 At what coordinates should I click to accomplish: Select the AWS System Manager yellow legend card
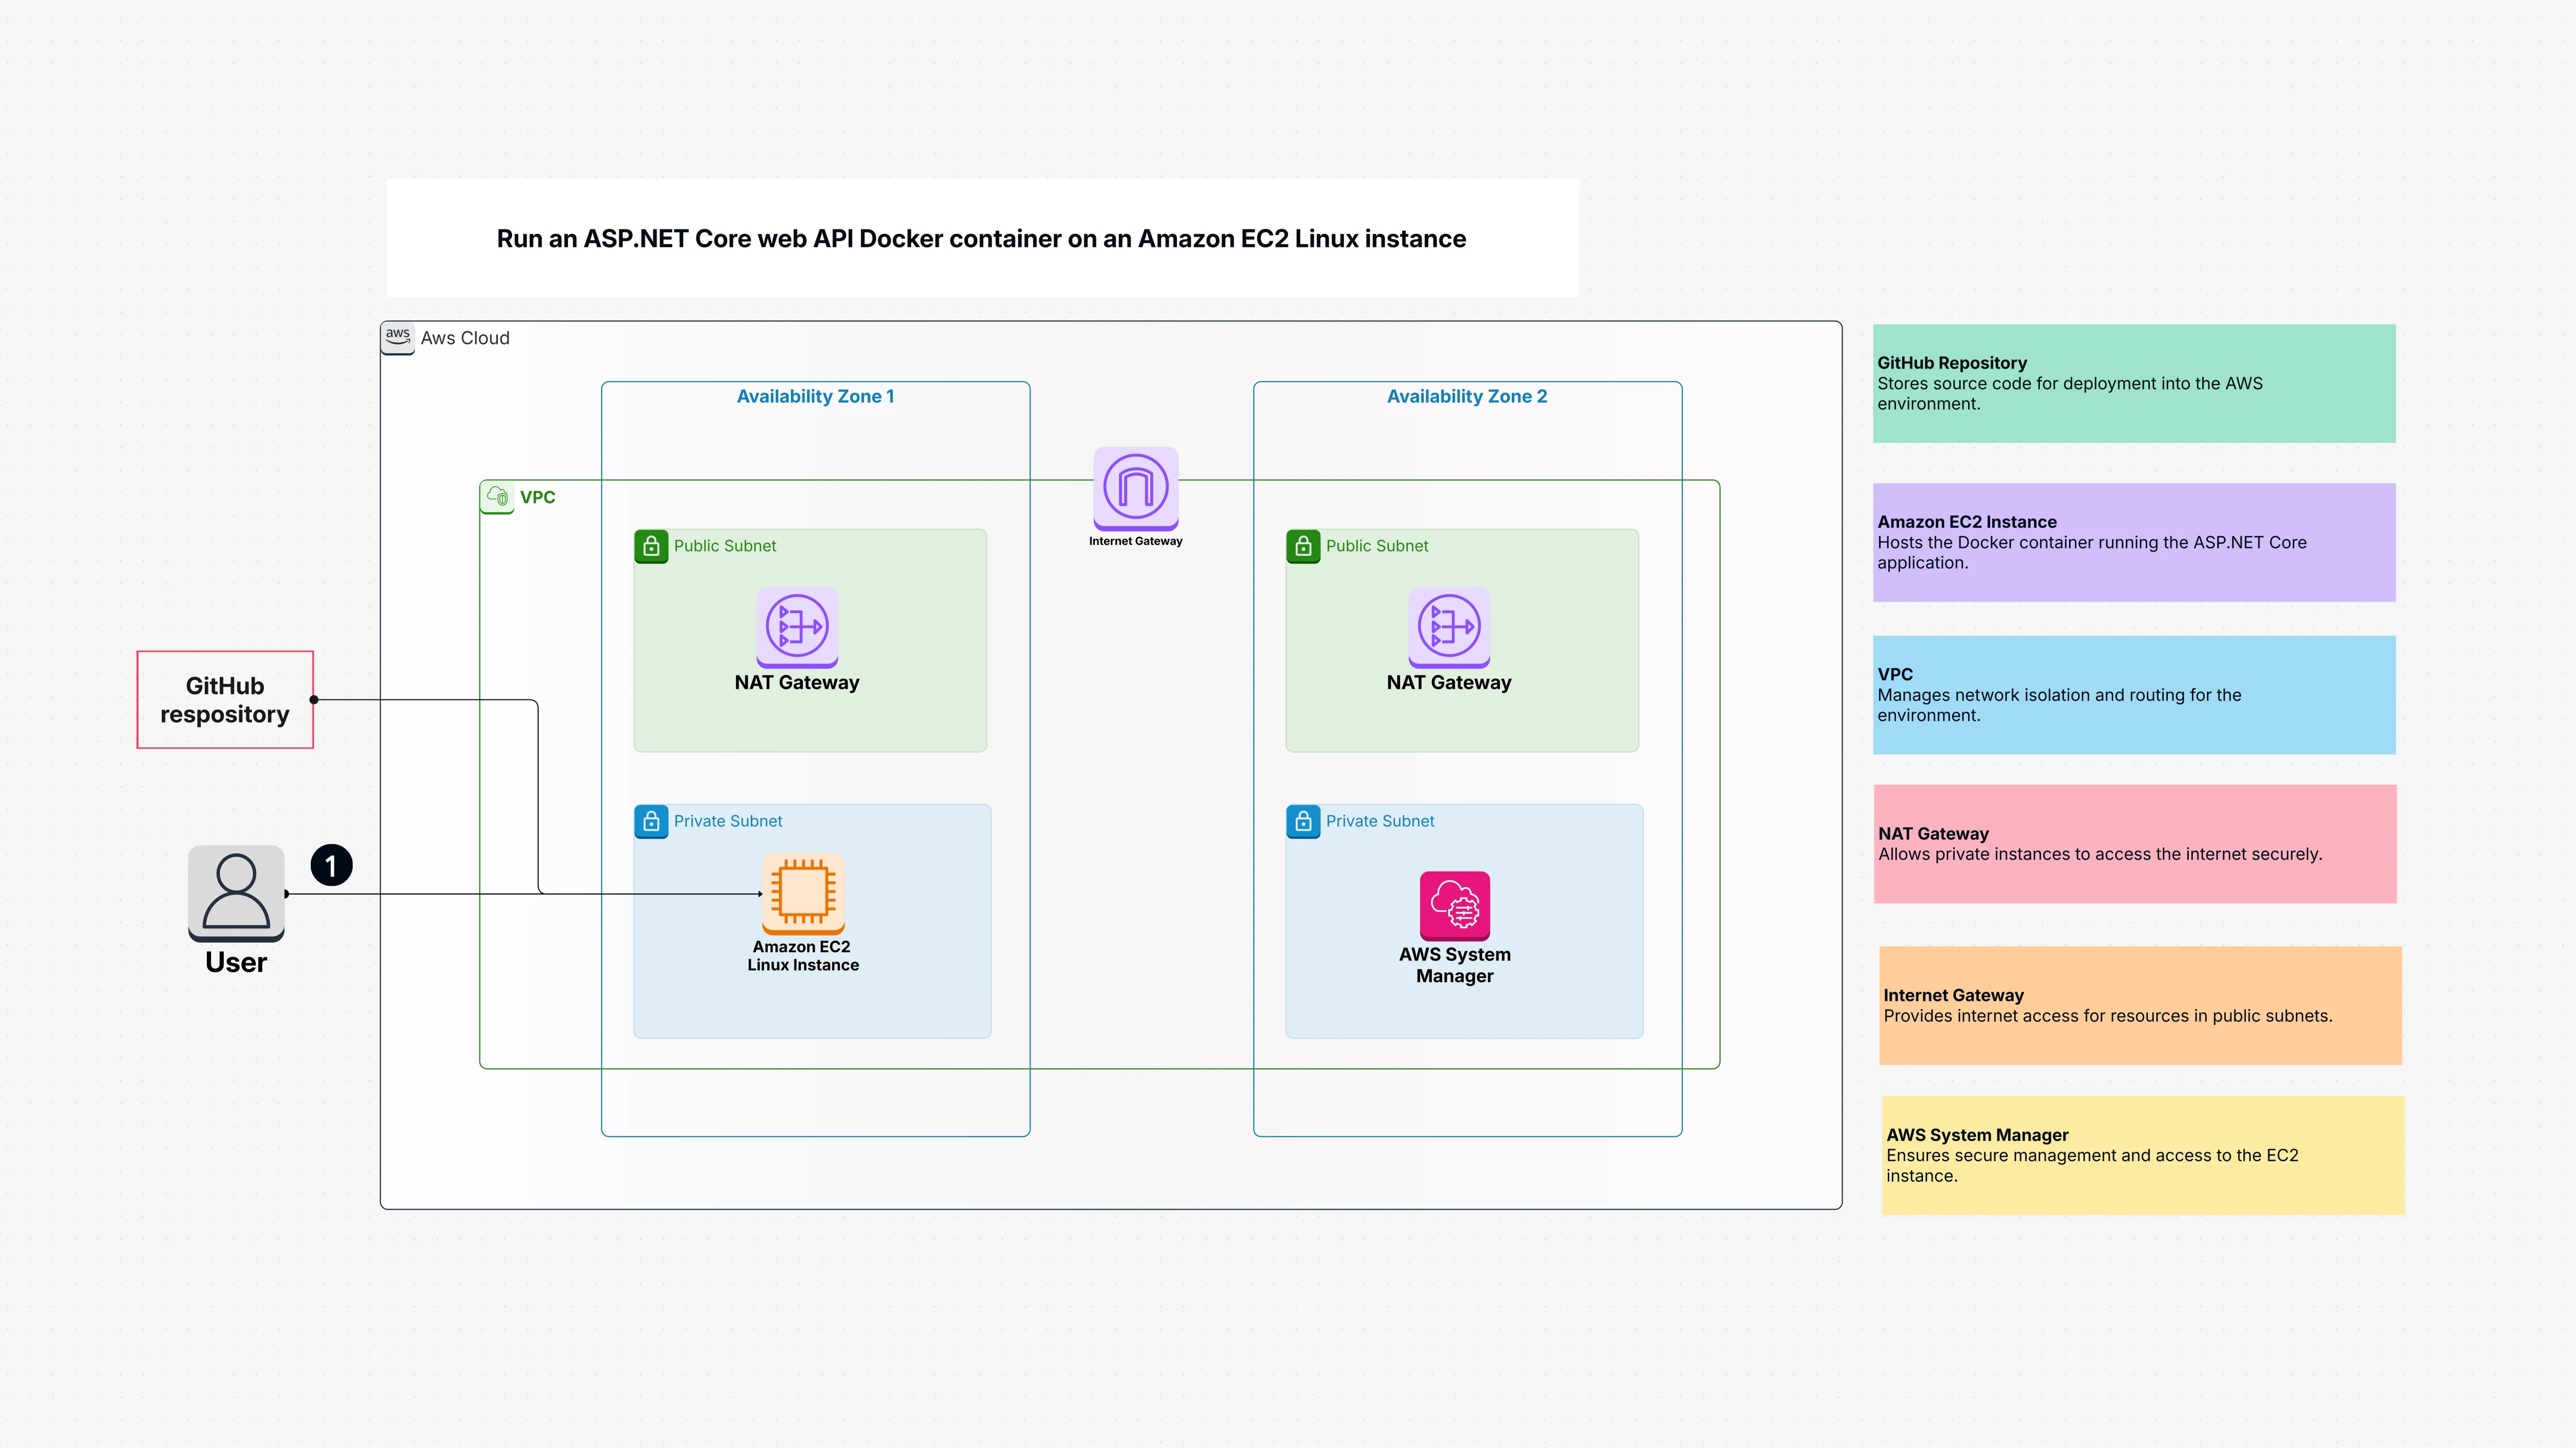coord(2142,1155)
